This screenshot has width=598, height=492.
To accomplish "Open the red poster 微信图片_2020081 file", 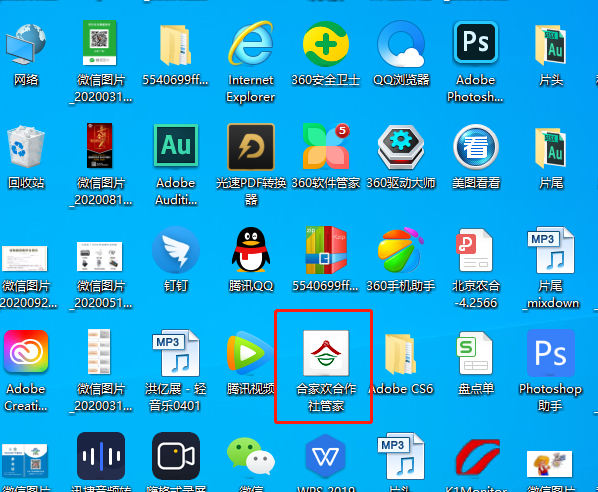I will point(100,145).
